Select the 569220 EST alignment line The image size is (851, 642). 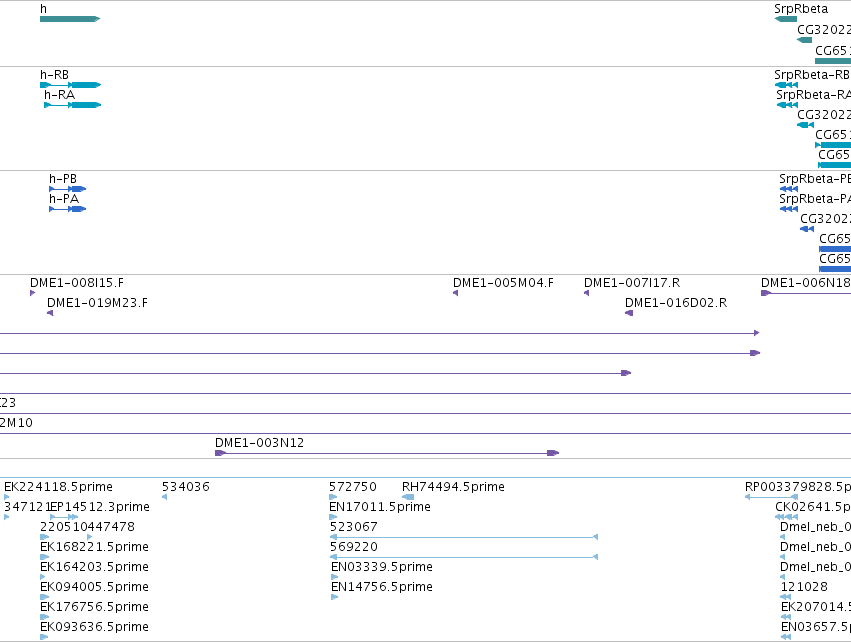point(464,557)
